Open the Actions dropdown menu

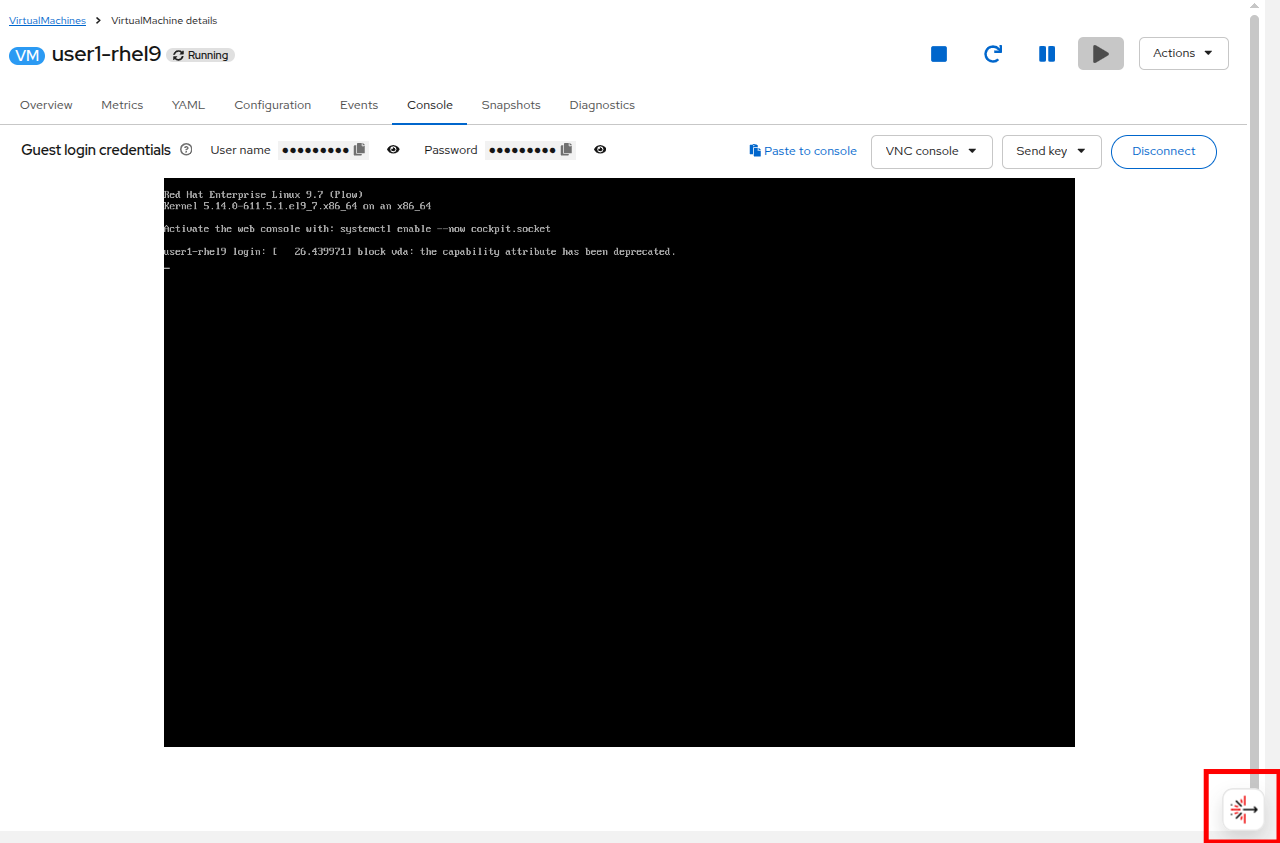1183,53
